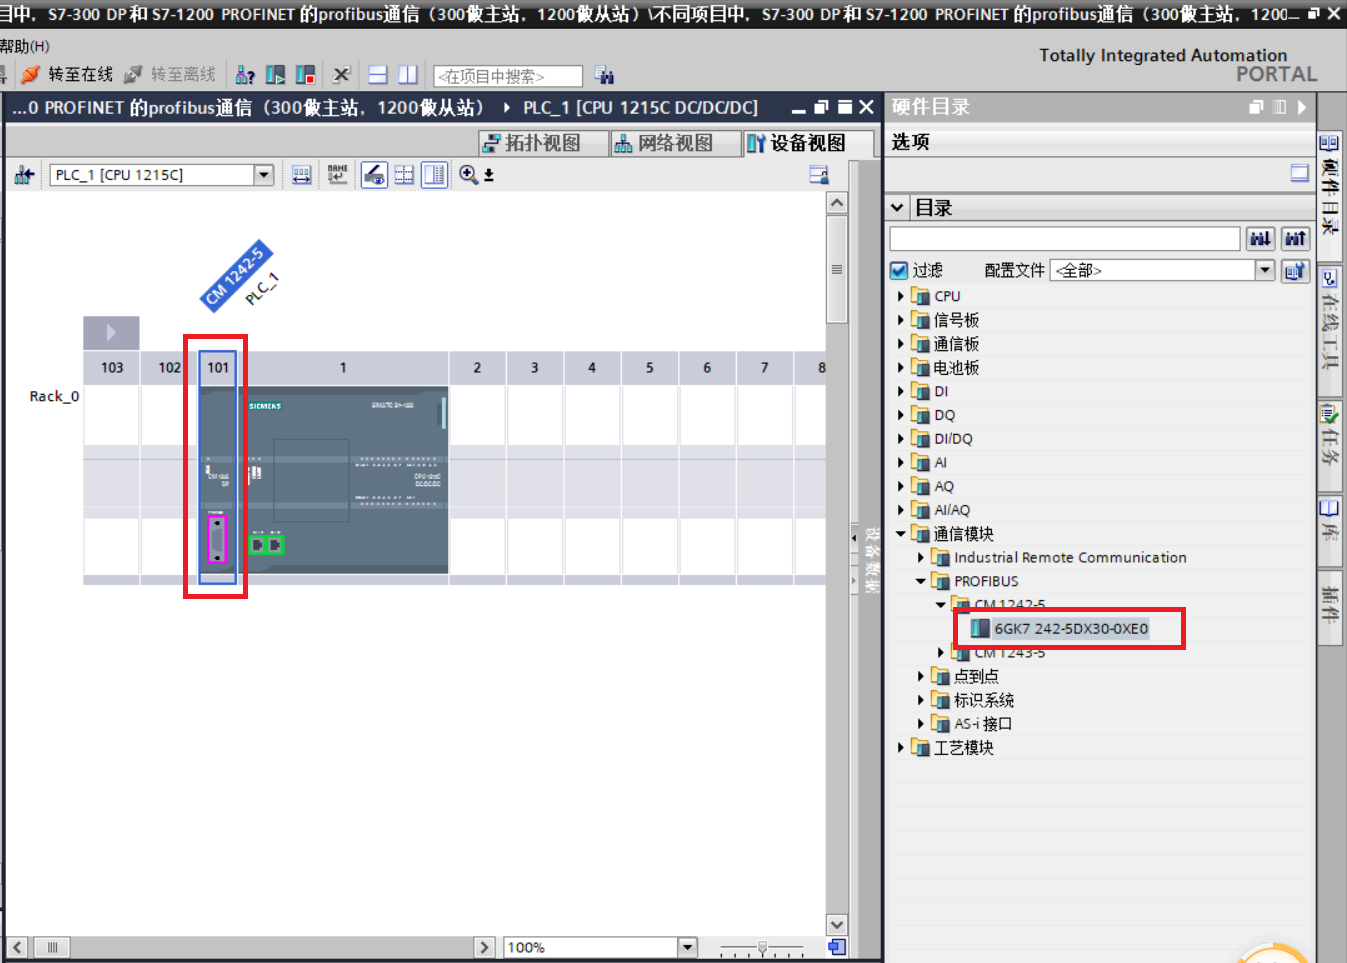Select the CPU 1215C module in slot 1

tap(343, 480)
